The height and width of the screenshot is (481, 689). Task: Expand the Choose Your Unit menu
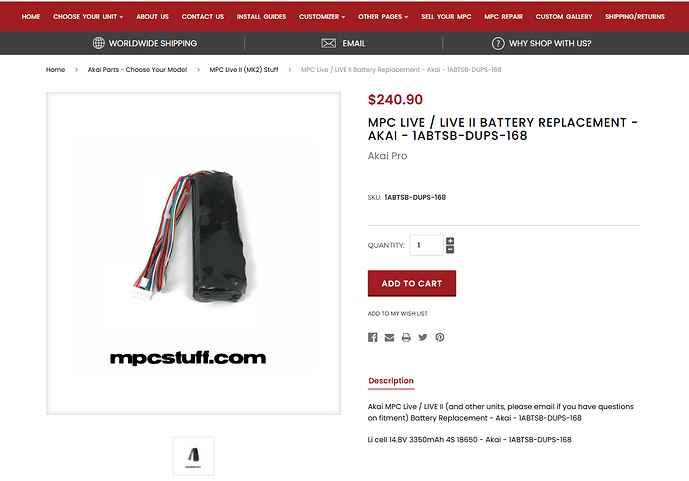coord(89,16)
